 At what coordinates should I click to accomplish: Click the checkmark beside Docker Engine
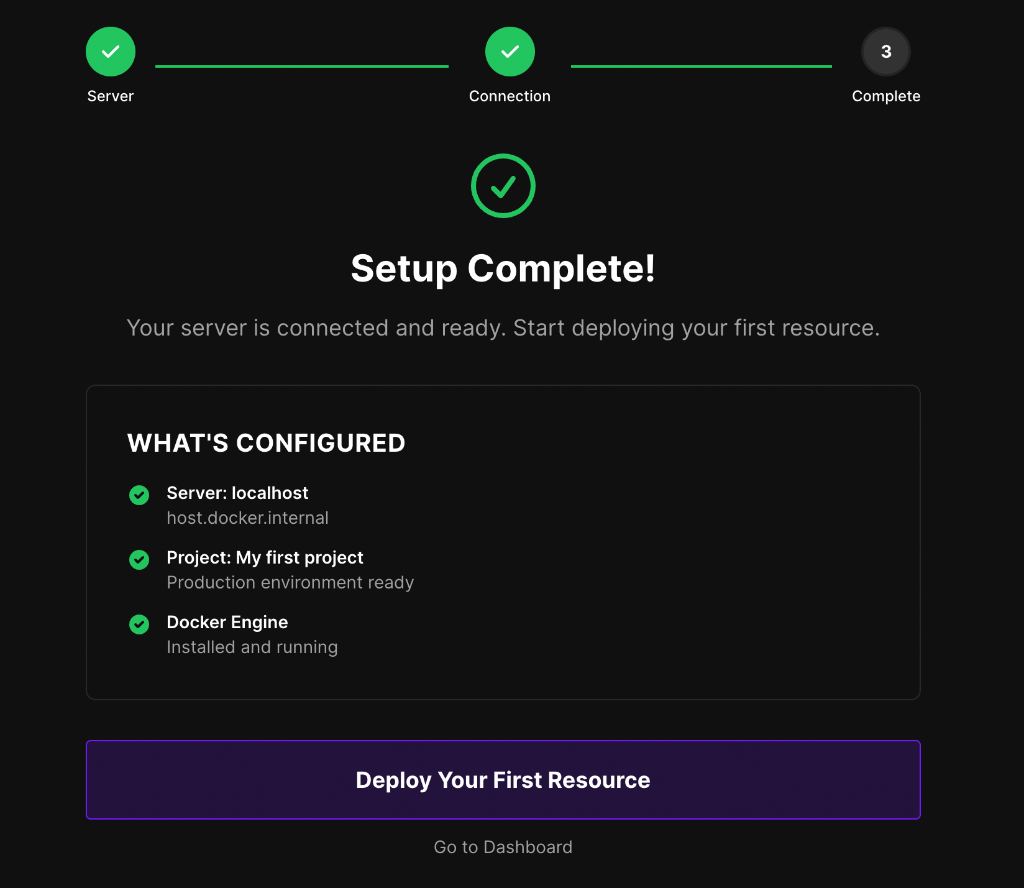[139, 623]
